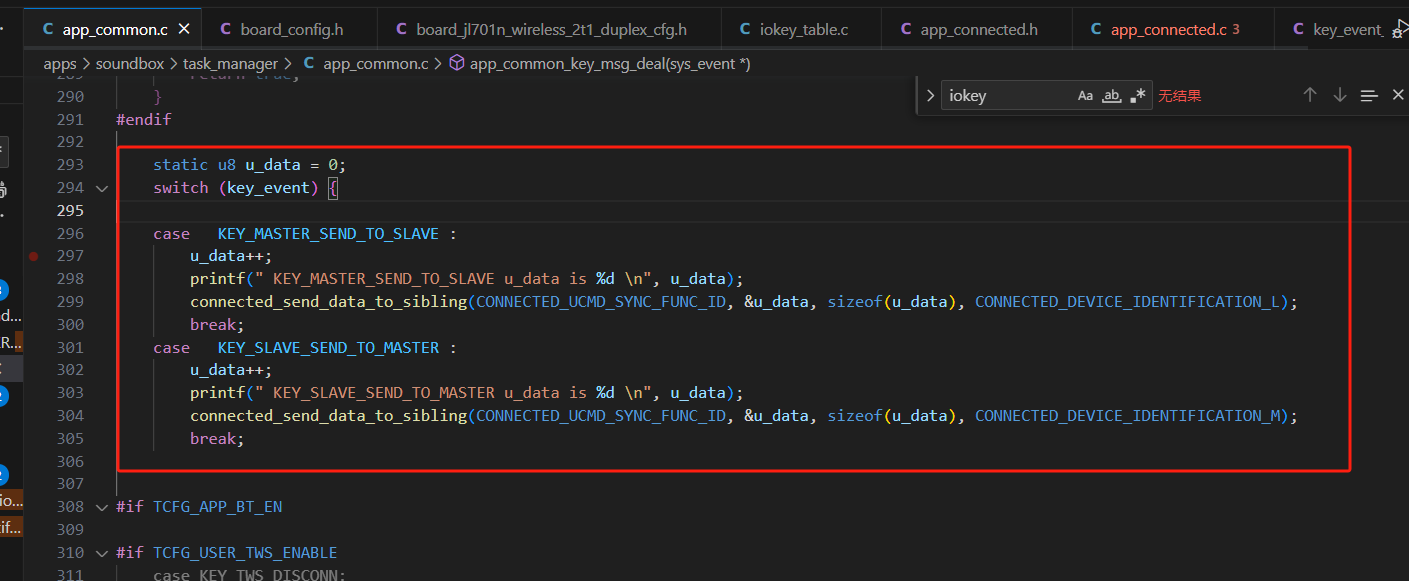
Task: Fold the #if TCFG_APP_BT_EN region
Action: pos(102,507)
